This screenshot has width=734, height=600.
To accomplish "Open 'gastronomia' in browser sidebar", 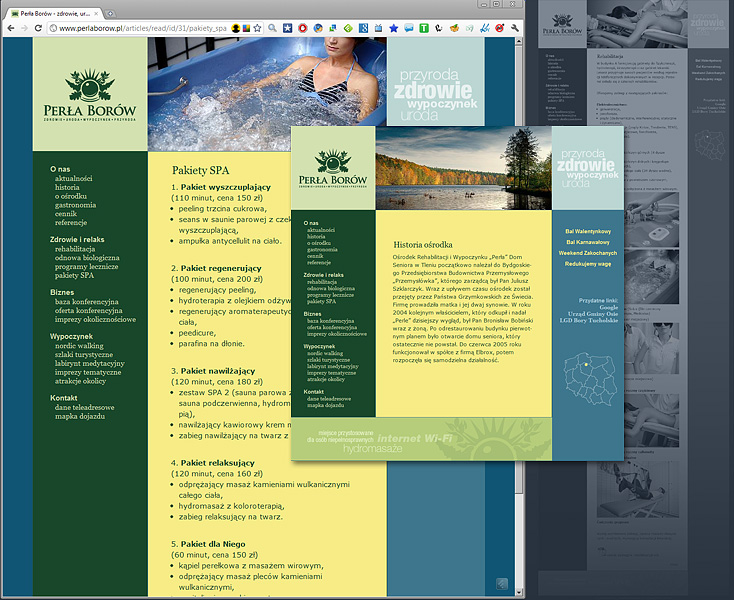I will point(75,205).
